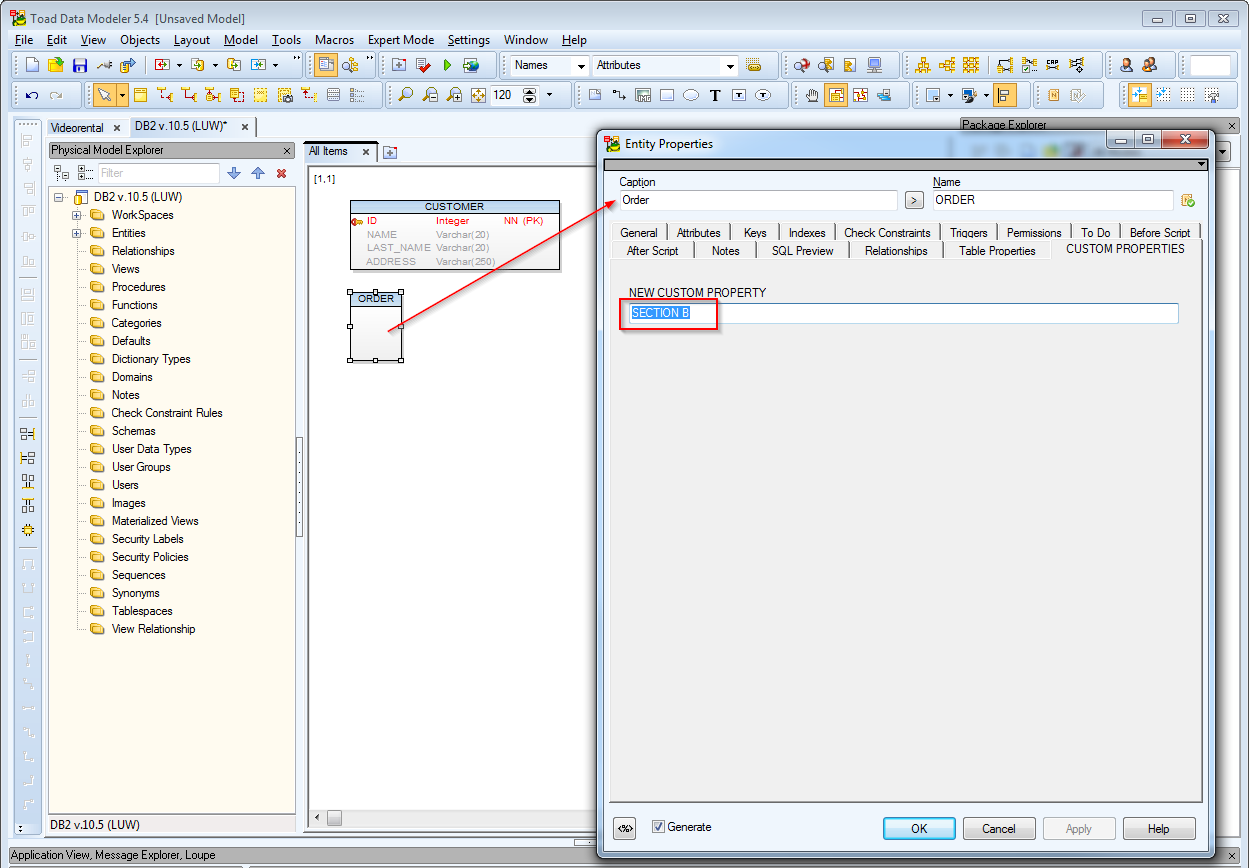Click the OK button

point(919,828)
